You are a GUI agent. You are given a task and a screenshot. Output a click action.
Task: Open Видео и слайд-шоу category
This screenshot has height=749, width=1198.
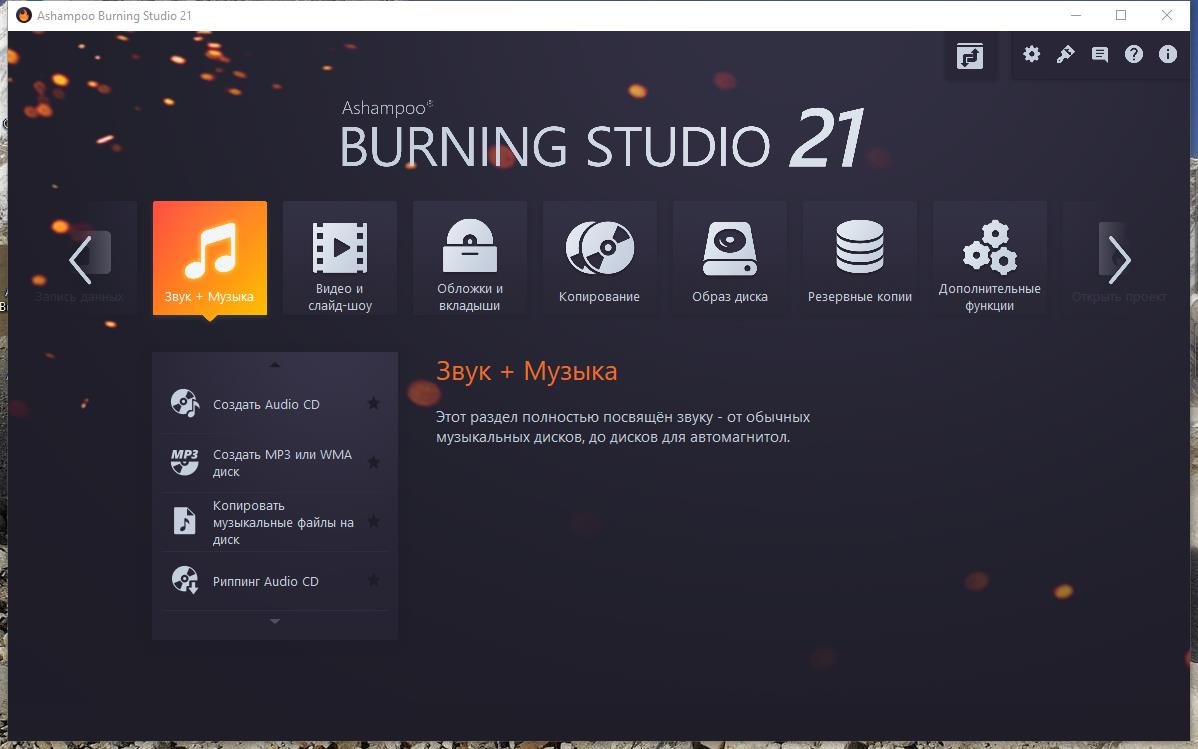[x=340, y=259]
